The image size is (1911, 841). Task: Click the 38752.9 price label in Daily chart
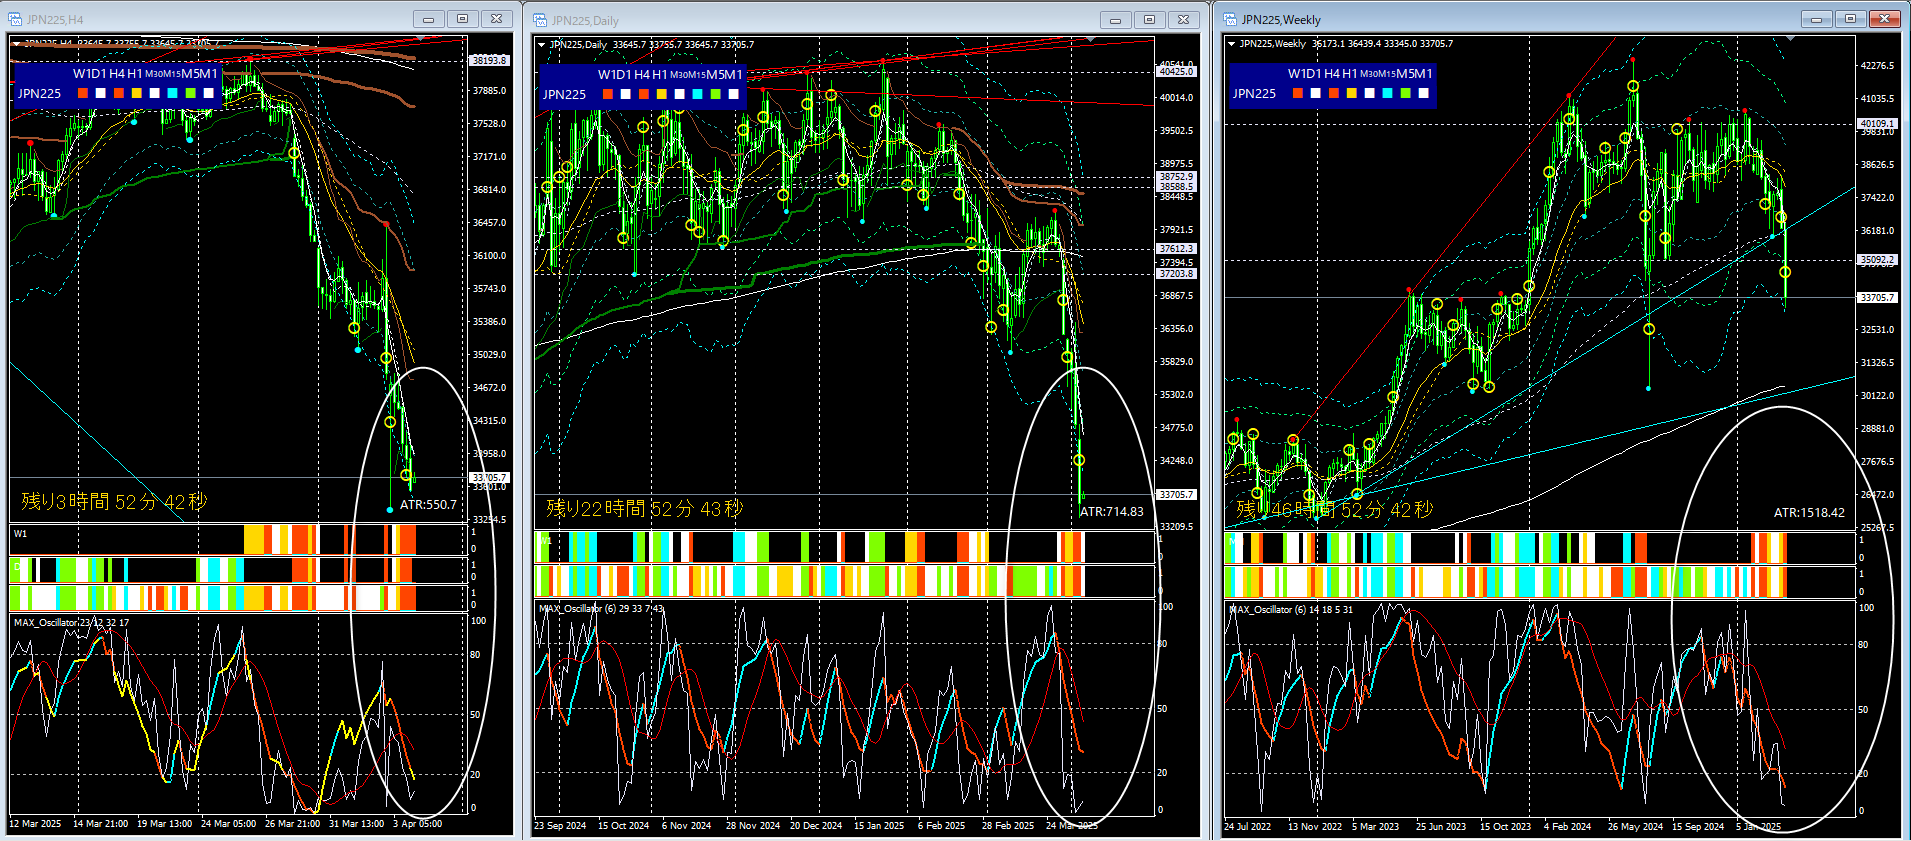point(1176,177)
